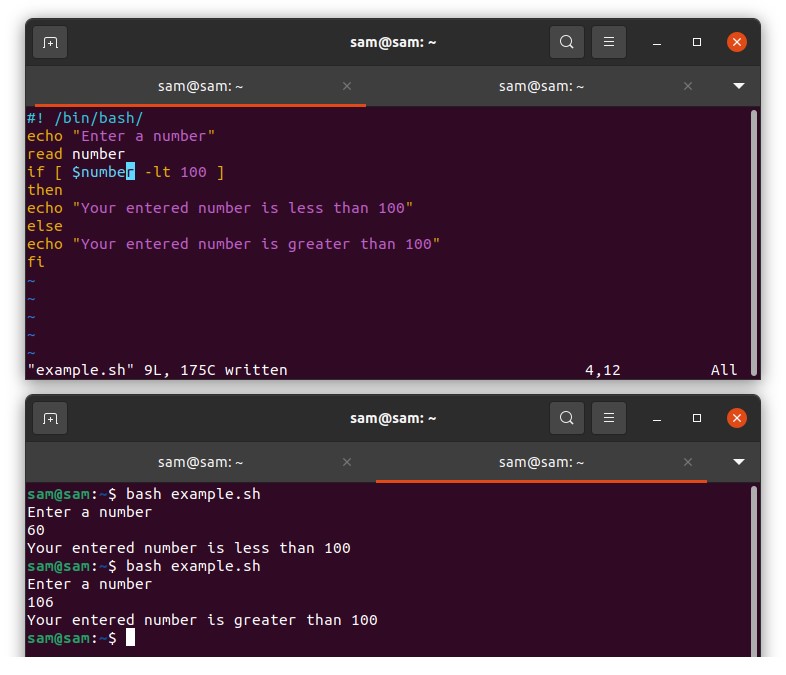Expand the tab list arrow in the lower terminal
Viewport: 786px width, 675px height.
739,462
